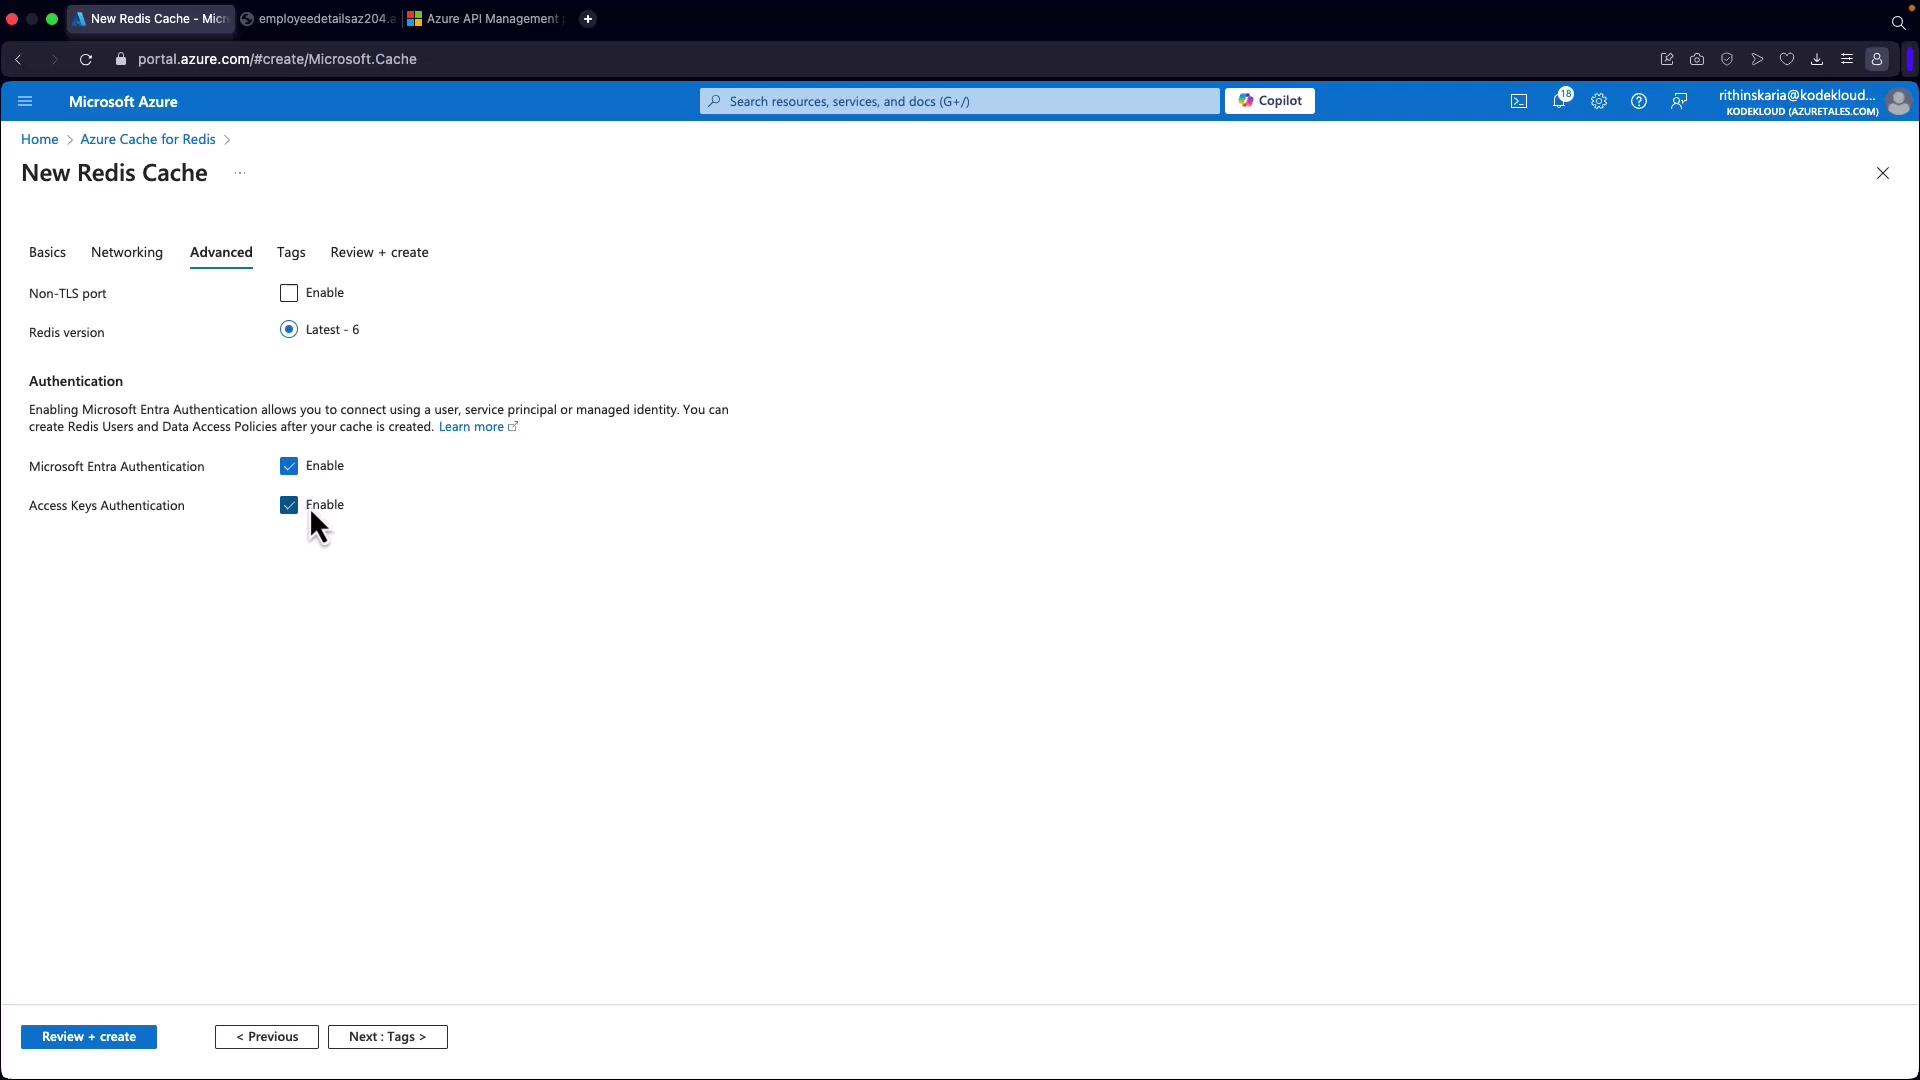
Task: Uncheck Microsoft Entra Authentication Enable checkbox
Action: tap(289, 466)
